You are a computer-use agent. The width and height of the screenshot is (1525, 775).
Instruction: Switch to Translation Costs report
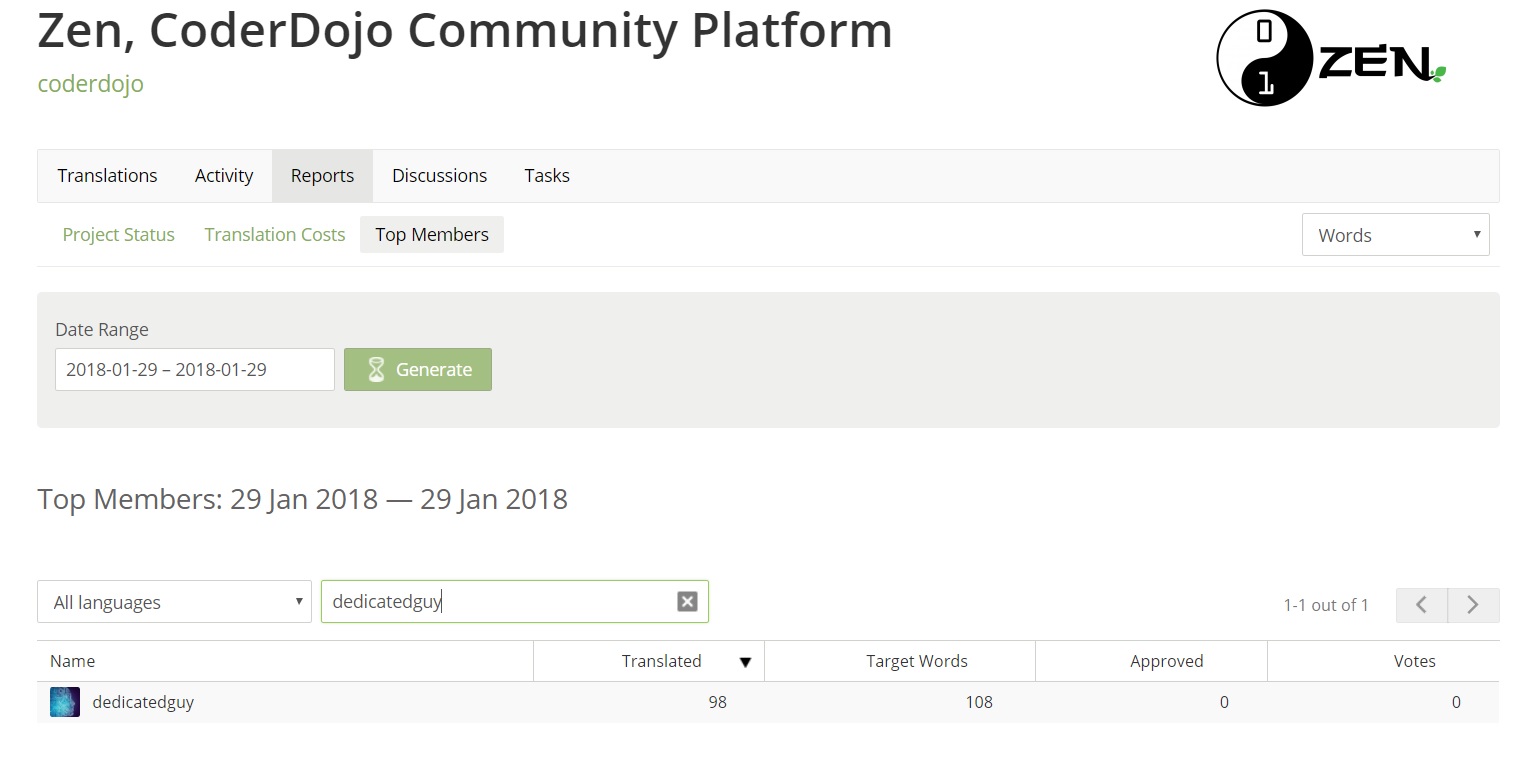[275, 235]
